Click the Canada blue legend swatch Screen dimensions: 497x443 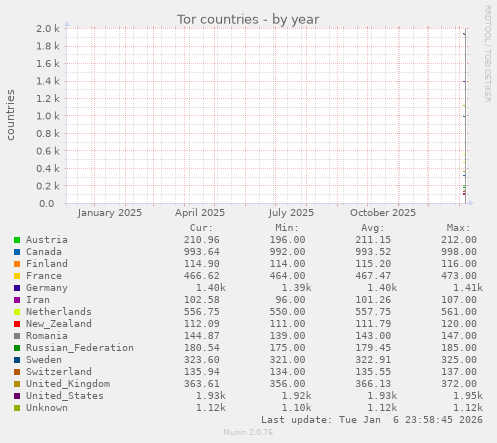point(17,252)
